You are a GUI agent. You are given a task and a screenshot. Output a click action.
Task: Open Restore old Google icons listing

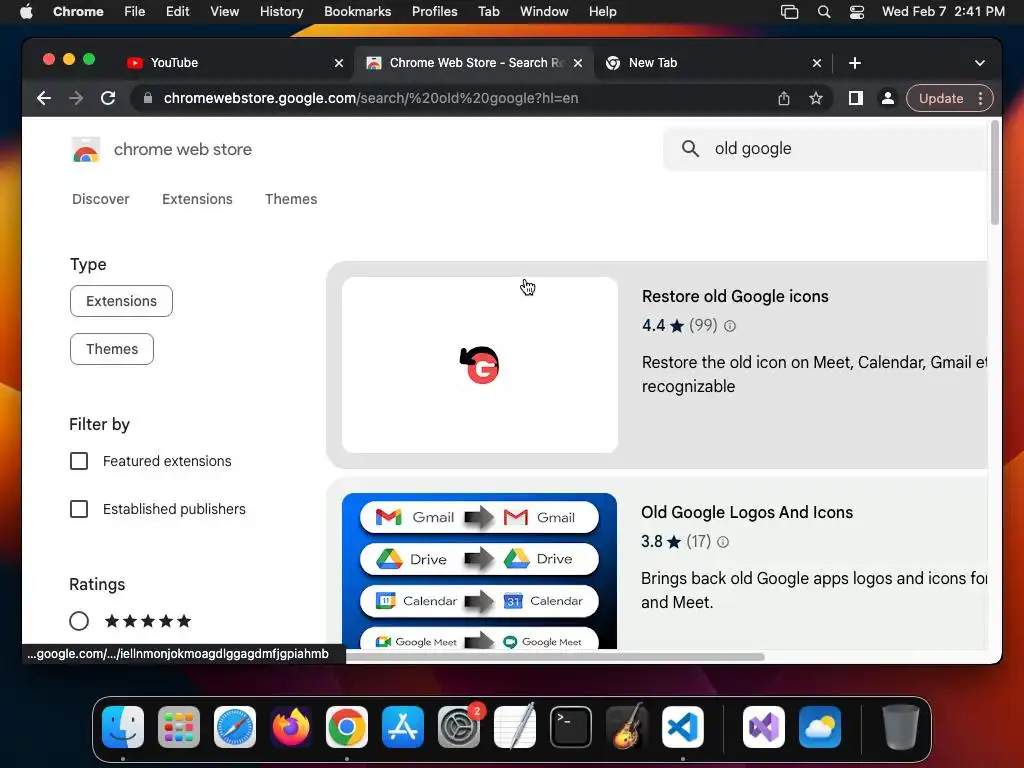[x=735, y=296]
